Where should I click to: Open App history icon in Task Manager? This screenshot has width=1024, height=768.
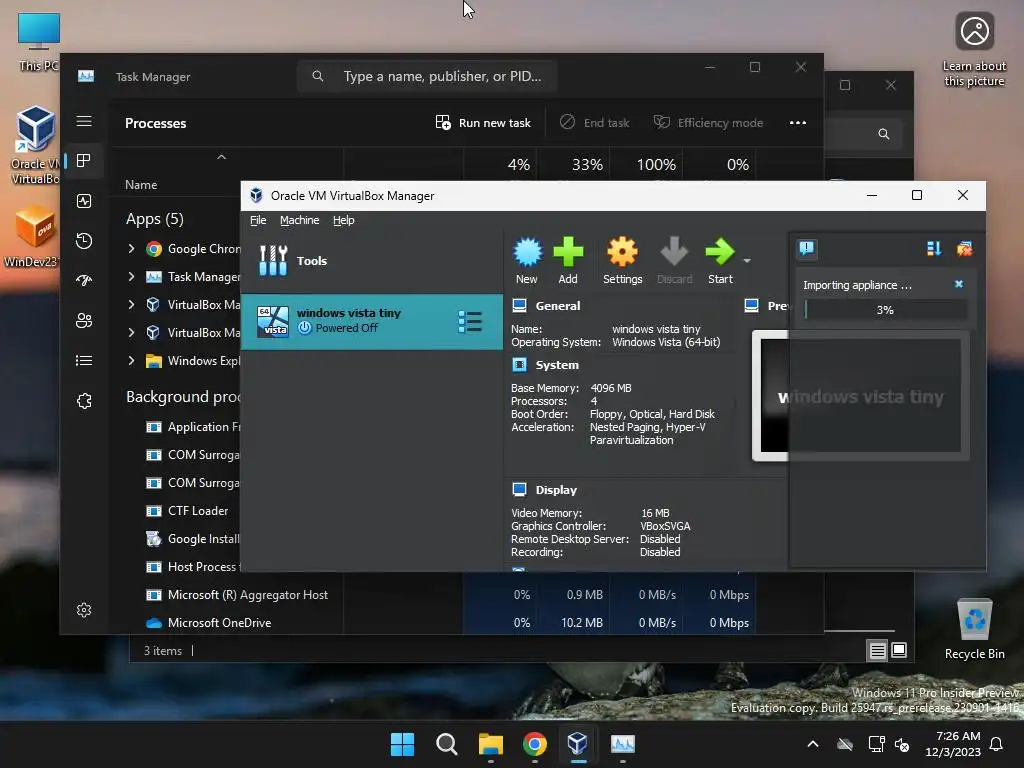(x=84, y=241)
